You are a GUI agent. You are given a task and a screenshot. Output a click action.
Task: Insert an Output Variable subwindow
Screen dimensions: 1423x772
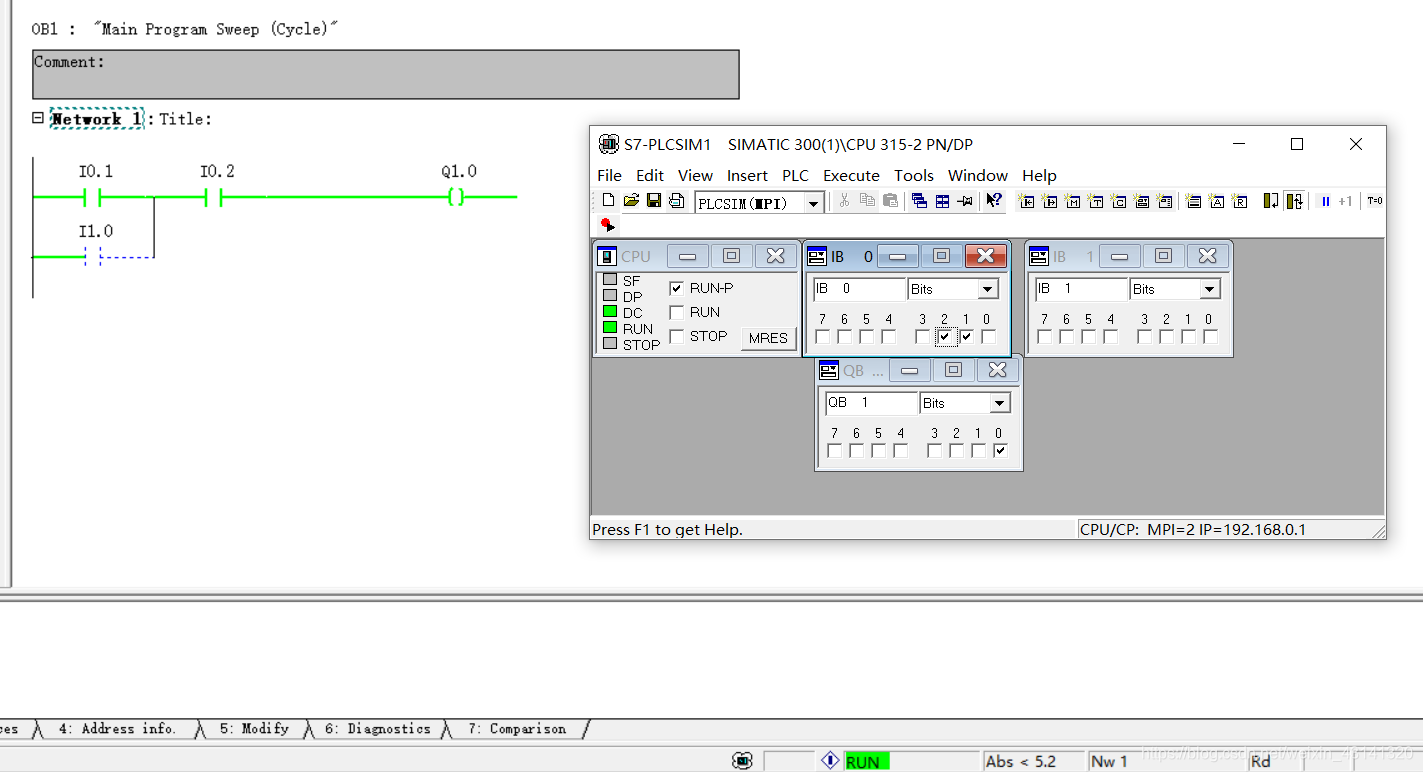pos(1049,201)
